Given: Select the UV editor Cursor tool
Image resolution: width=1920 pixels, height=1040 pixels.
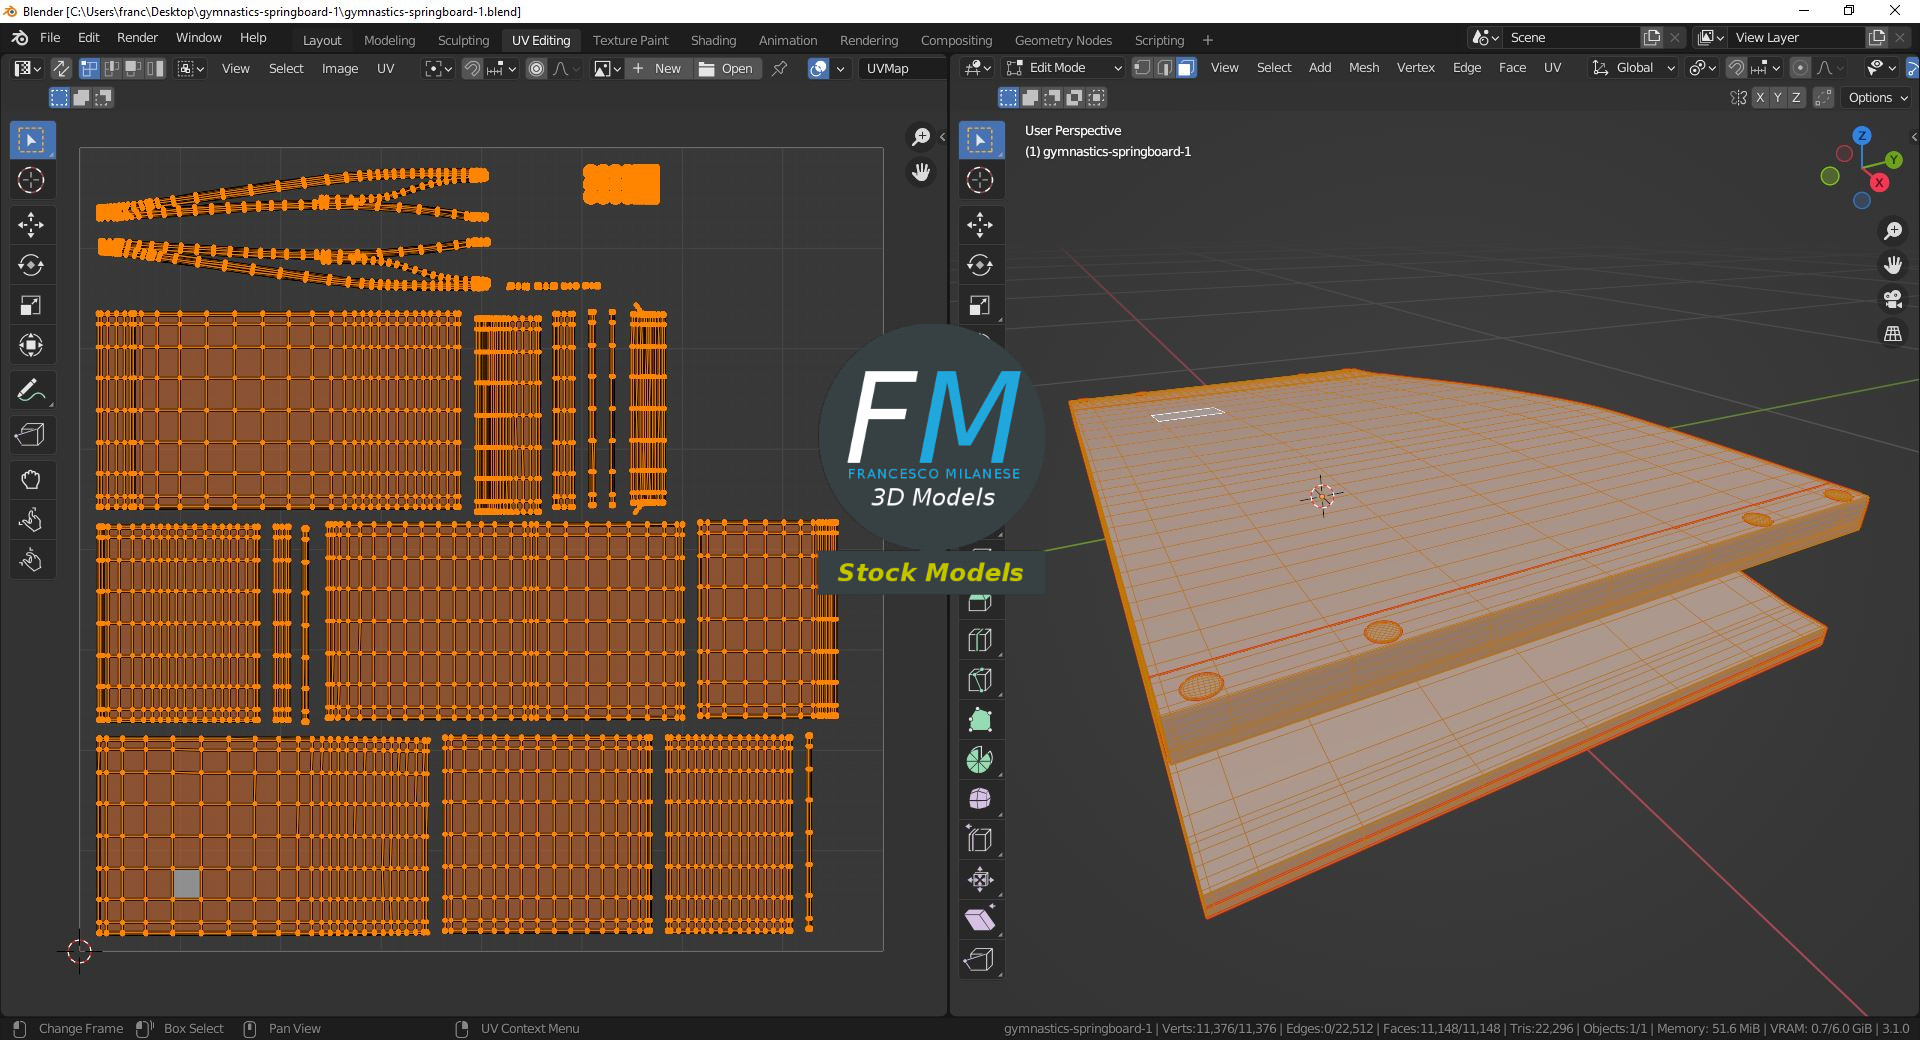Looking at the screenshot, I should [32, 180].
